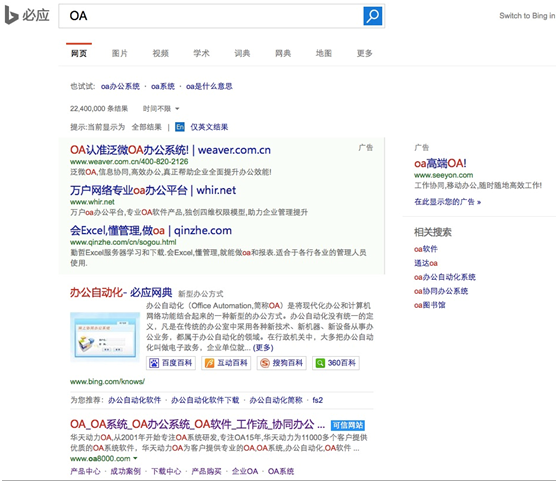558x483 pixels.
Task: Open the 360百科 source button
Action: point(336,363)
